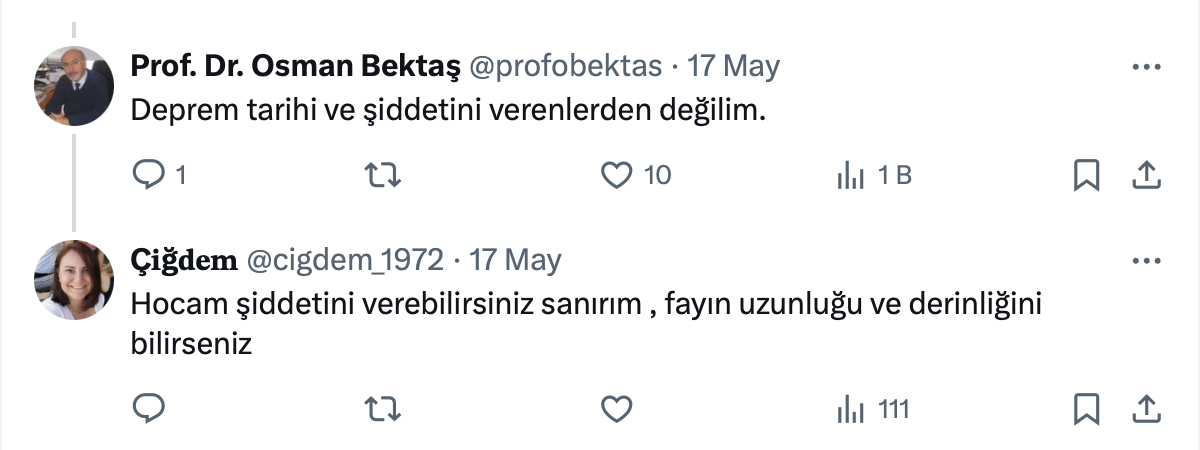Share Çiğdem's tweet
The image size is (1200, 450).
[x=1144, y=408]
